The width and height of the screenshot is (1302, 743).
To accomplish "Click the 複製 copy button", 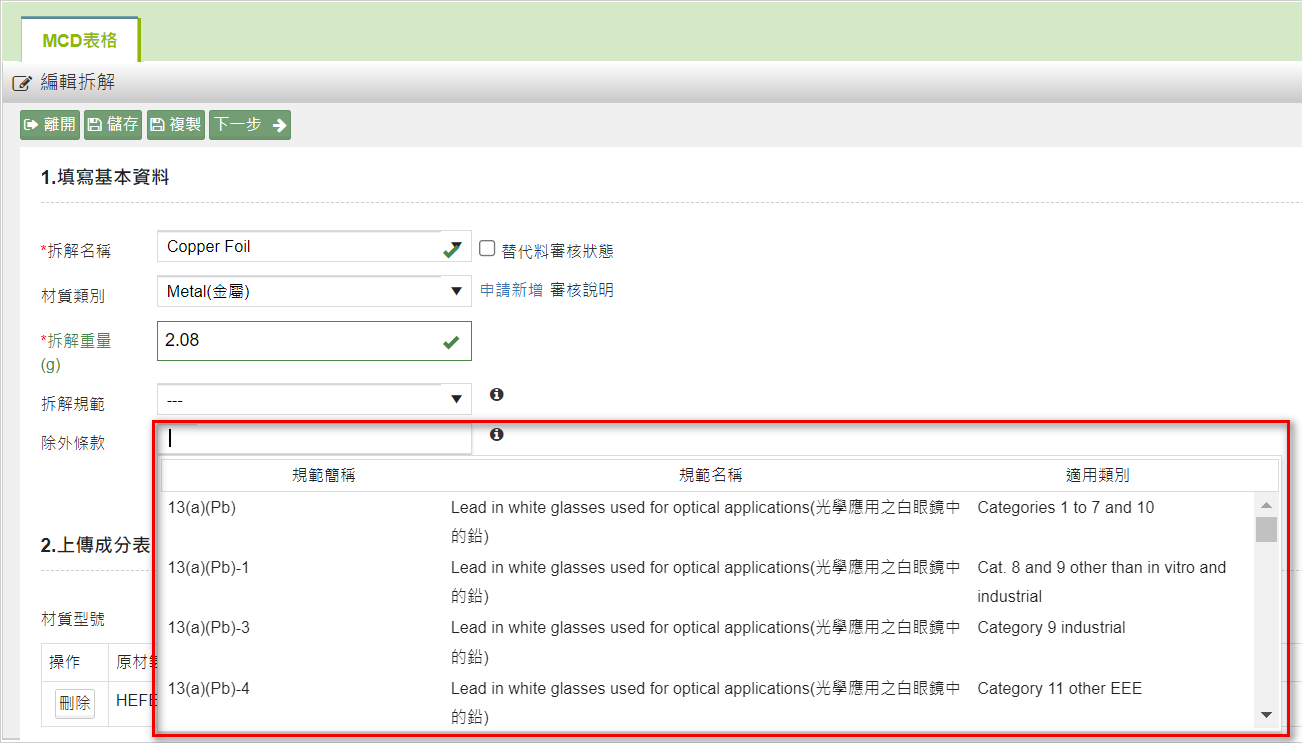I will click(x=176, y=125).
